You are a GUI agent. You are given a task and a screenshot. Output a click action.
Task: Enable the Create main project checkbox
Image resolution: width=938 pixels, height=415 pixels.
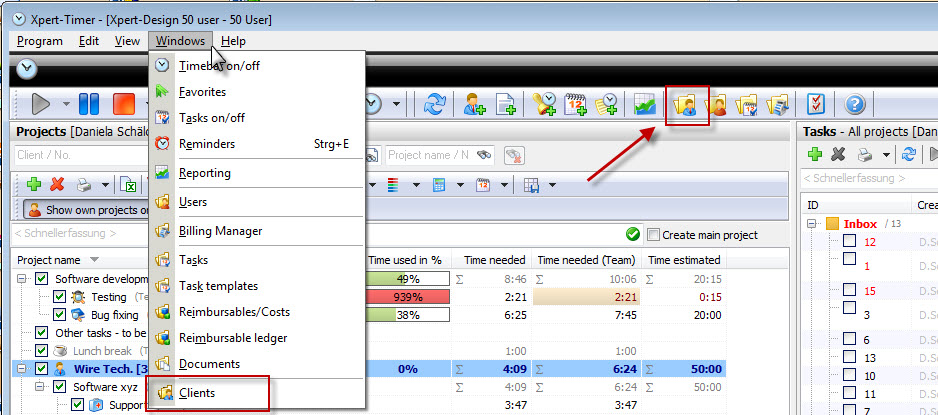654,235
